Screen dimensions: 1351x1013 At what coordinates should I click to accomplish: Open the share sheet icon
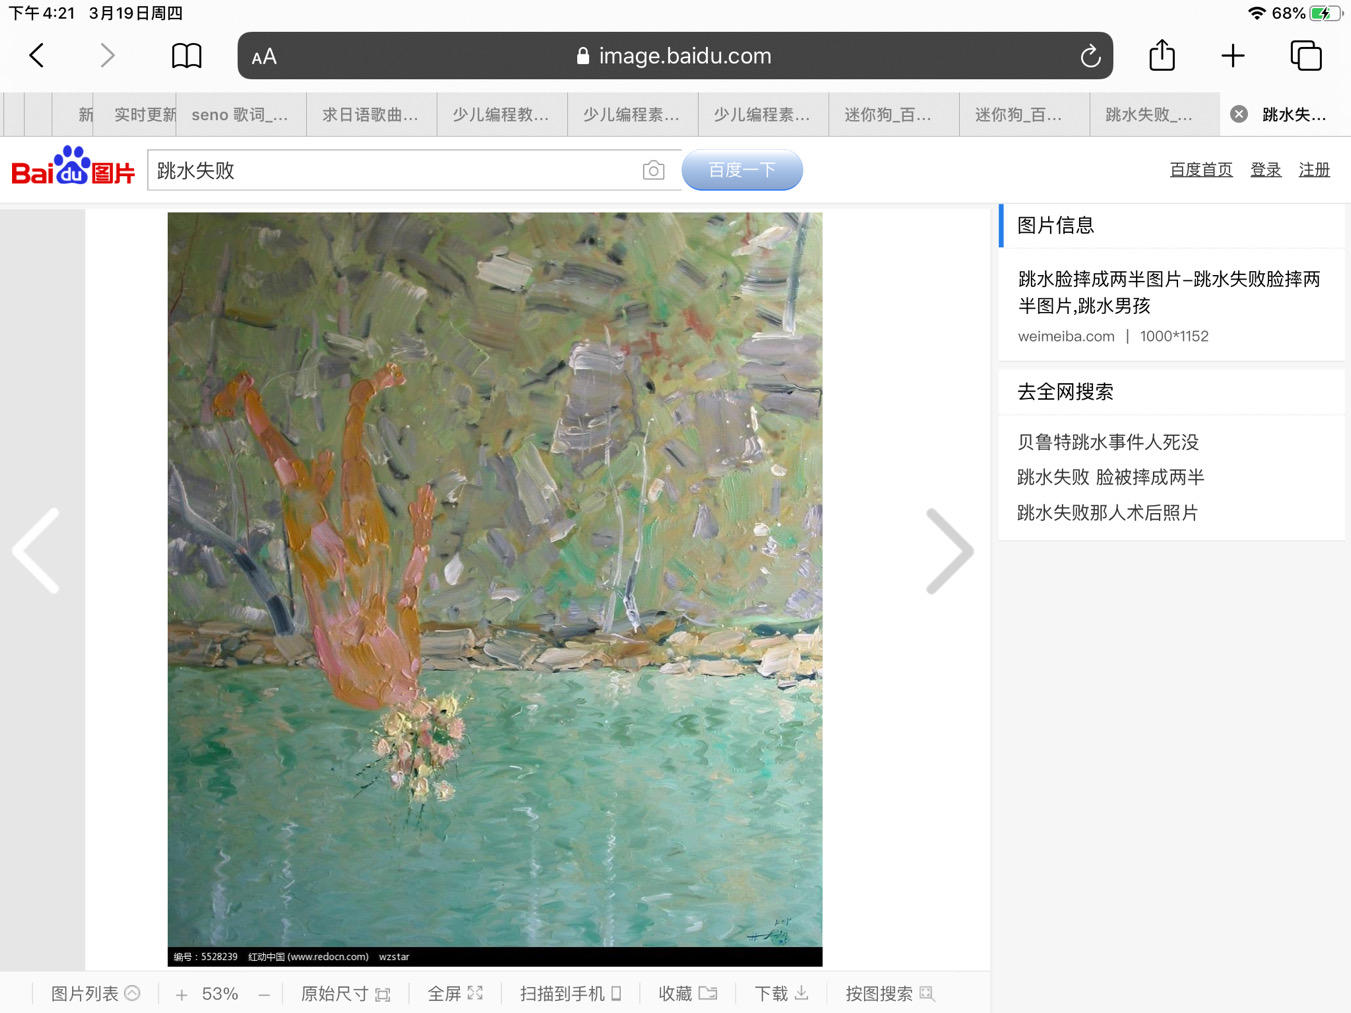pyautogui.click(x=1162, y=55)
